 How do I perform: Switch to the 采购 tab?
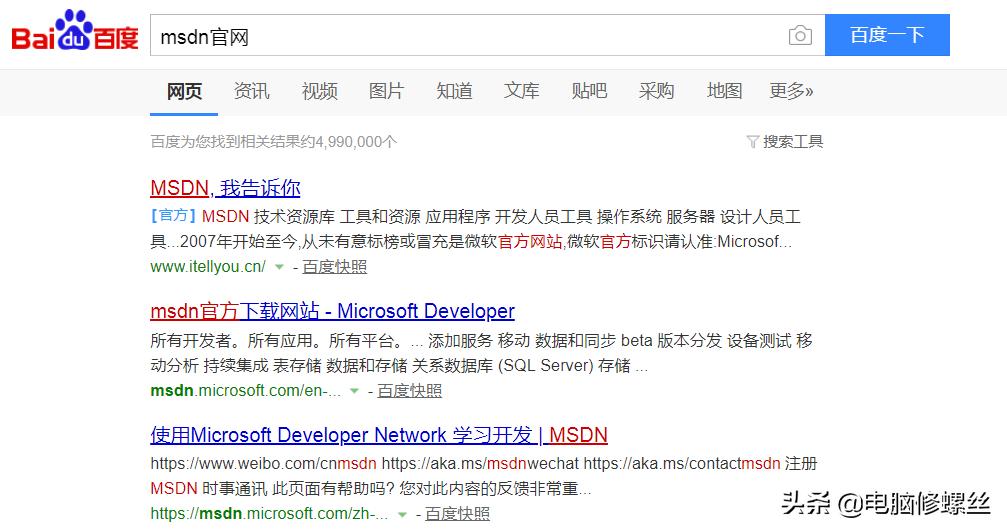click(x=656, y=91)
